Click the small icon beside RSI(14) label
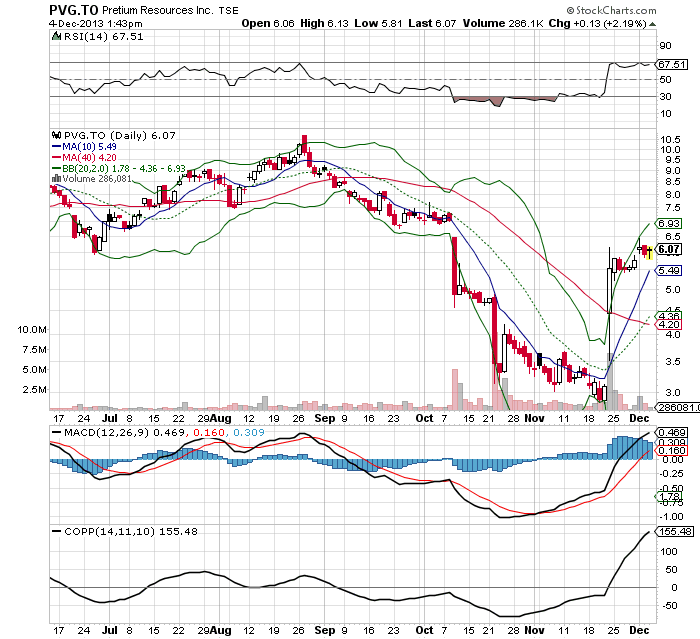Screen dimensions: 700x639 pos(57,37)
